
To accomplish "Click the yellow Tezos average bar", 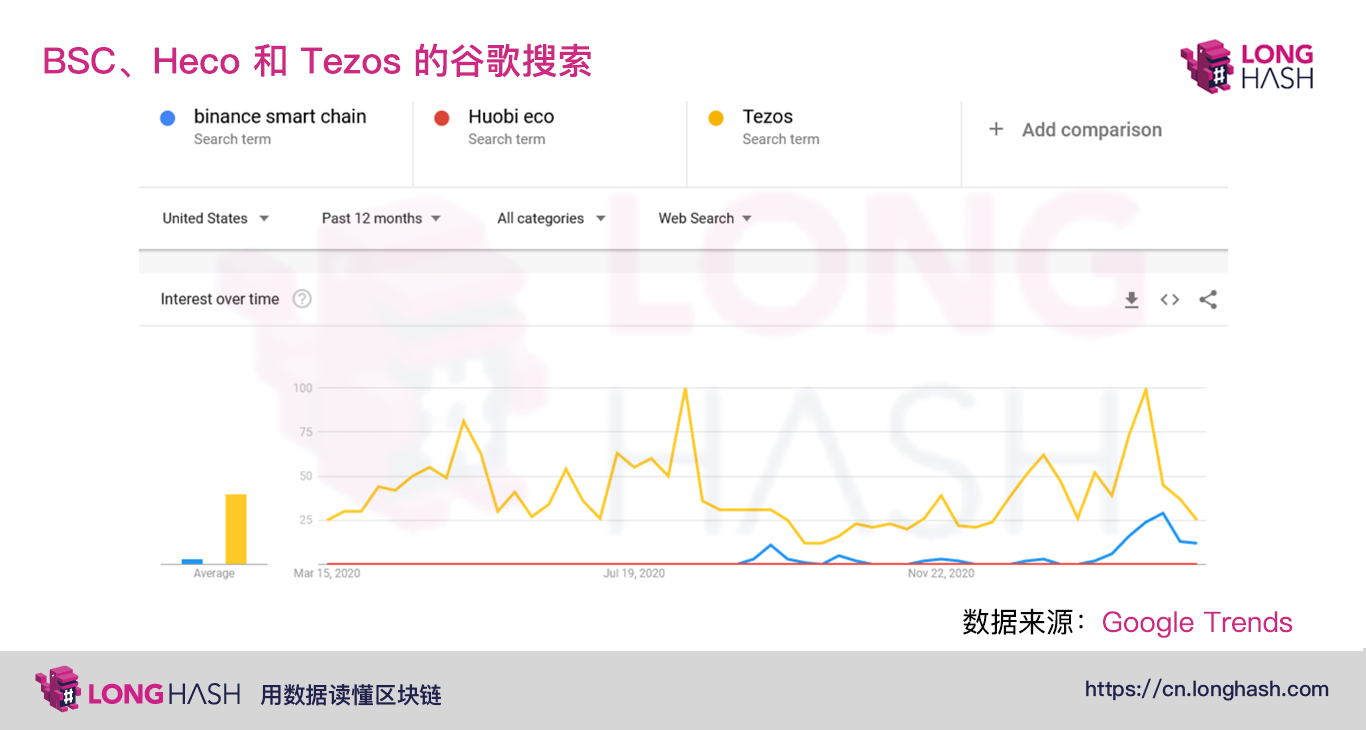I will (234, 530).
